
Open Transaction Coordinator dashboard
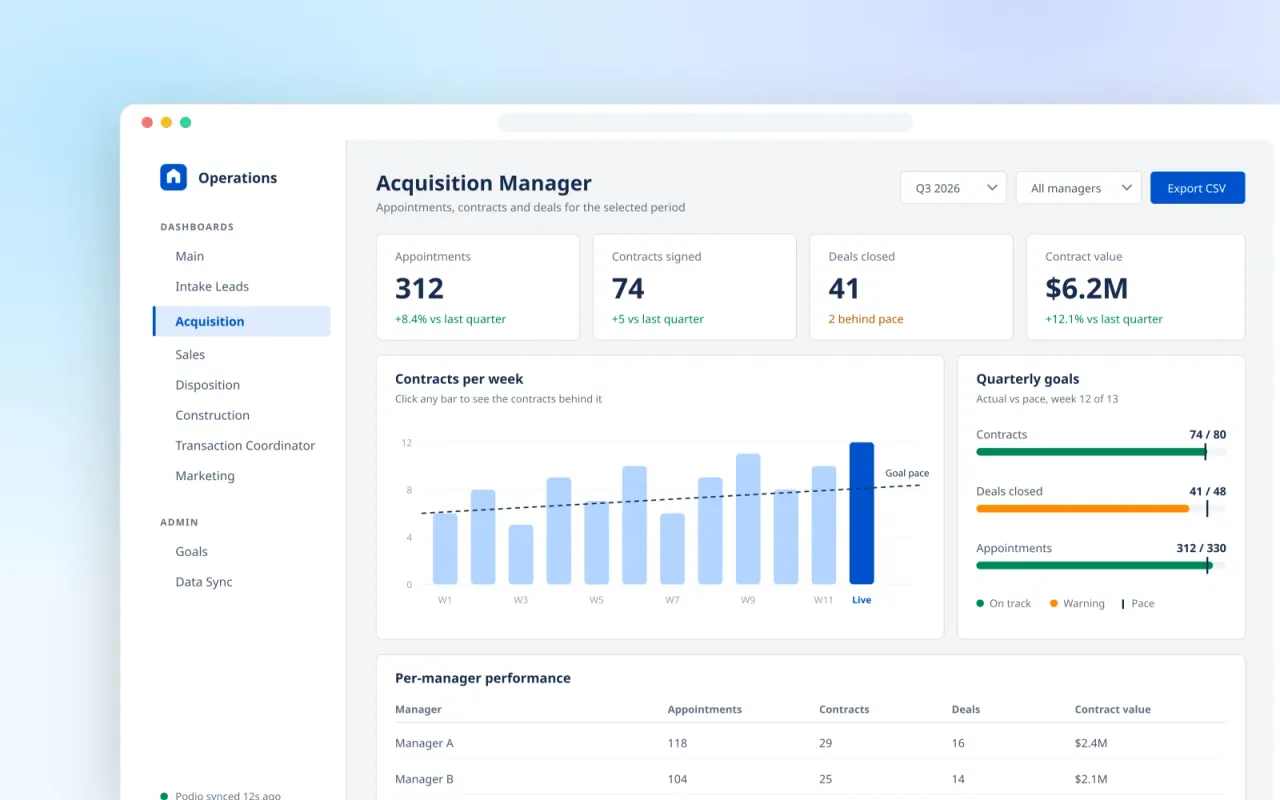point(245,445)
